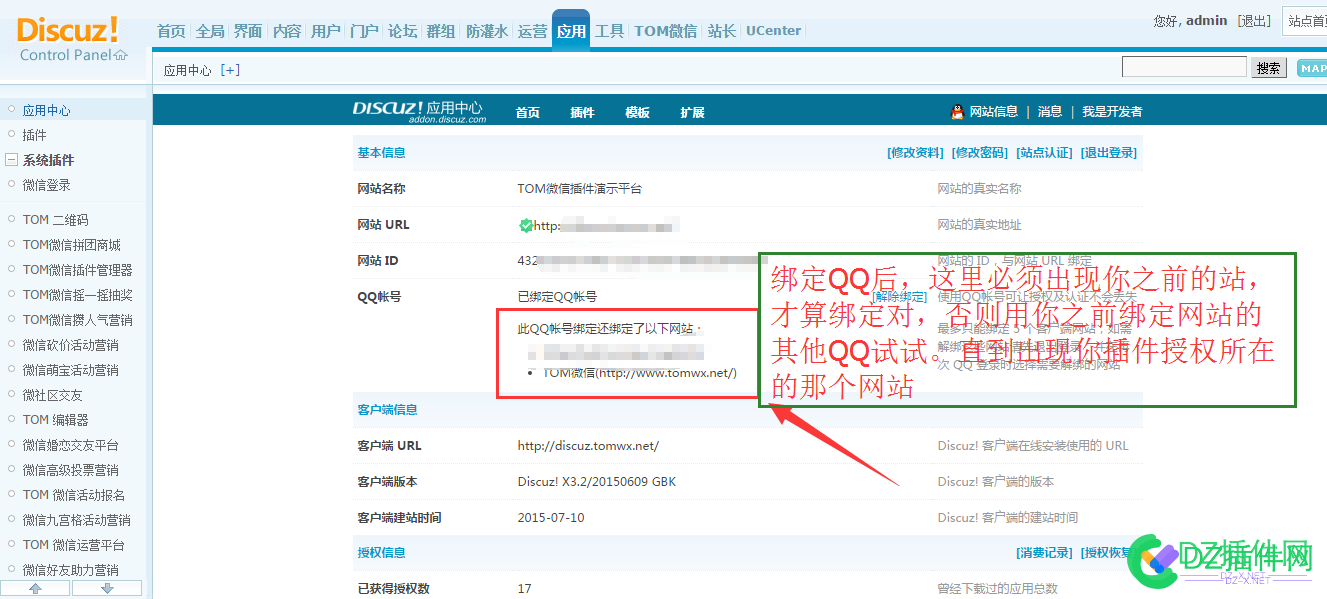Open the 界面 top menu

(248, 31)
